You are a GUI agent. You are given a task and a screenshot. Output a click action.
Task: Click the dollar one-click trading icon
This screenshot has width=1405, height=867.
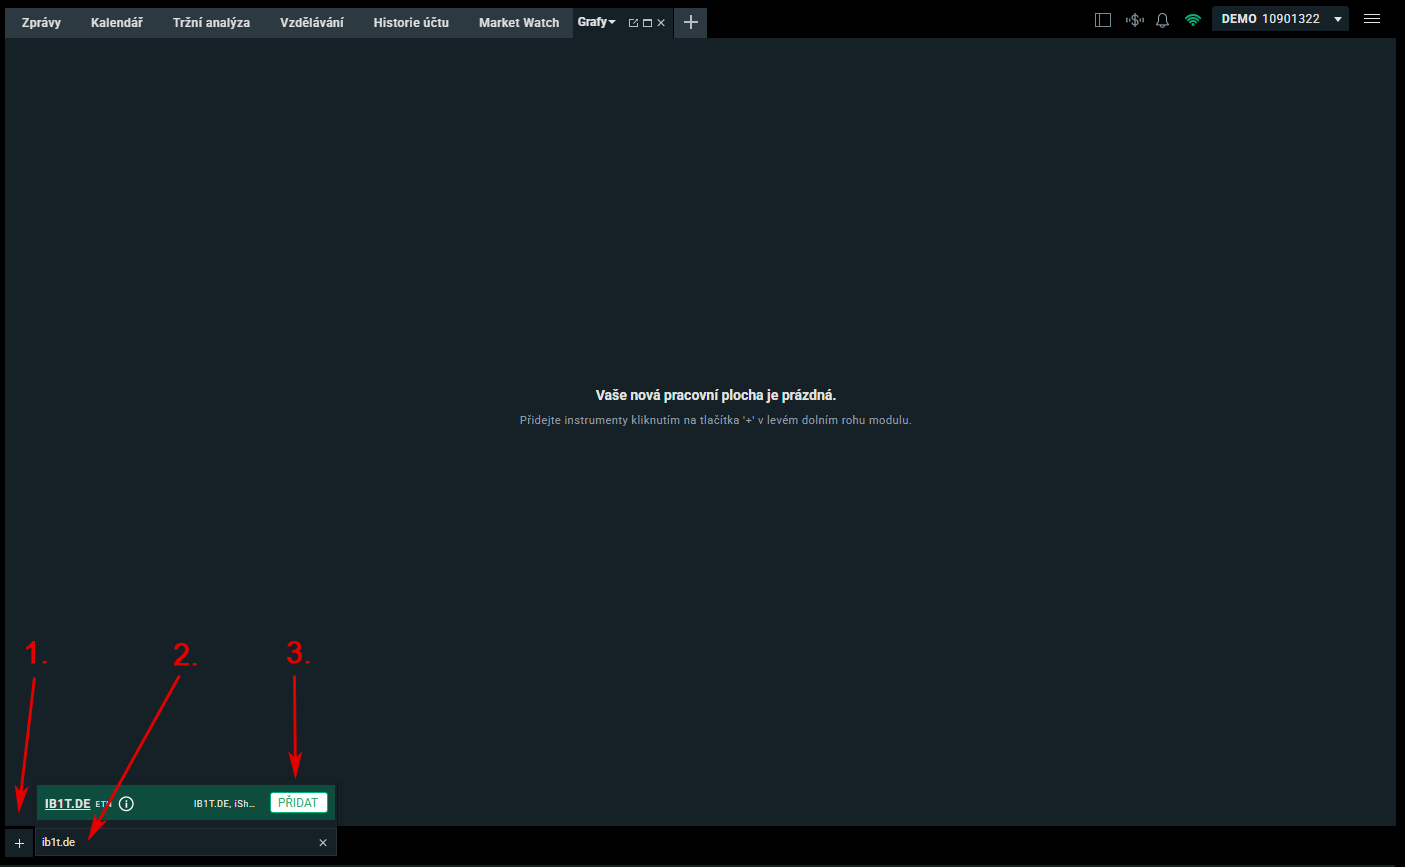1134,20
